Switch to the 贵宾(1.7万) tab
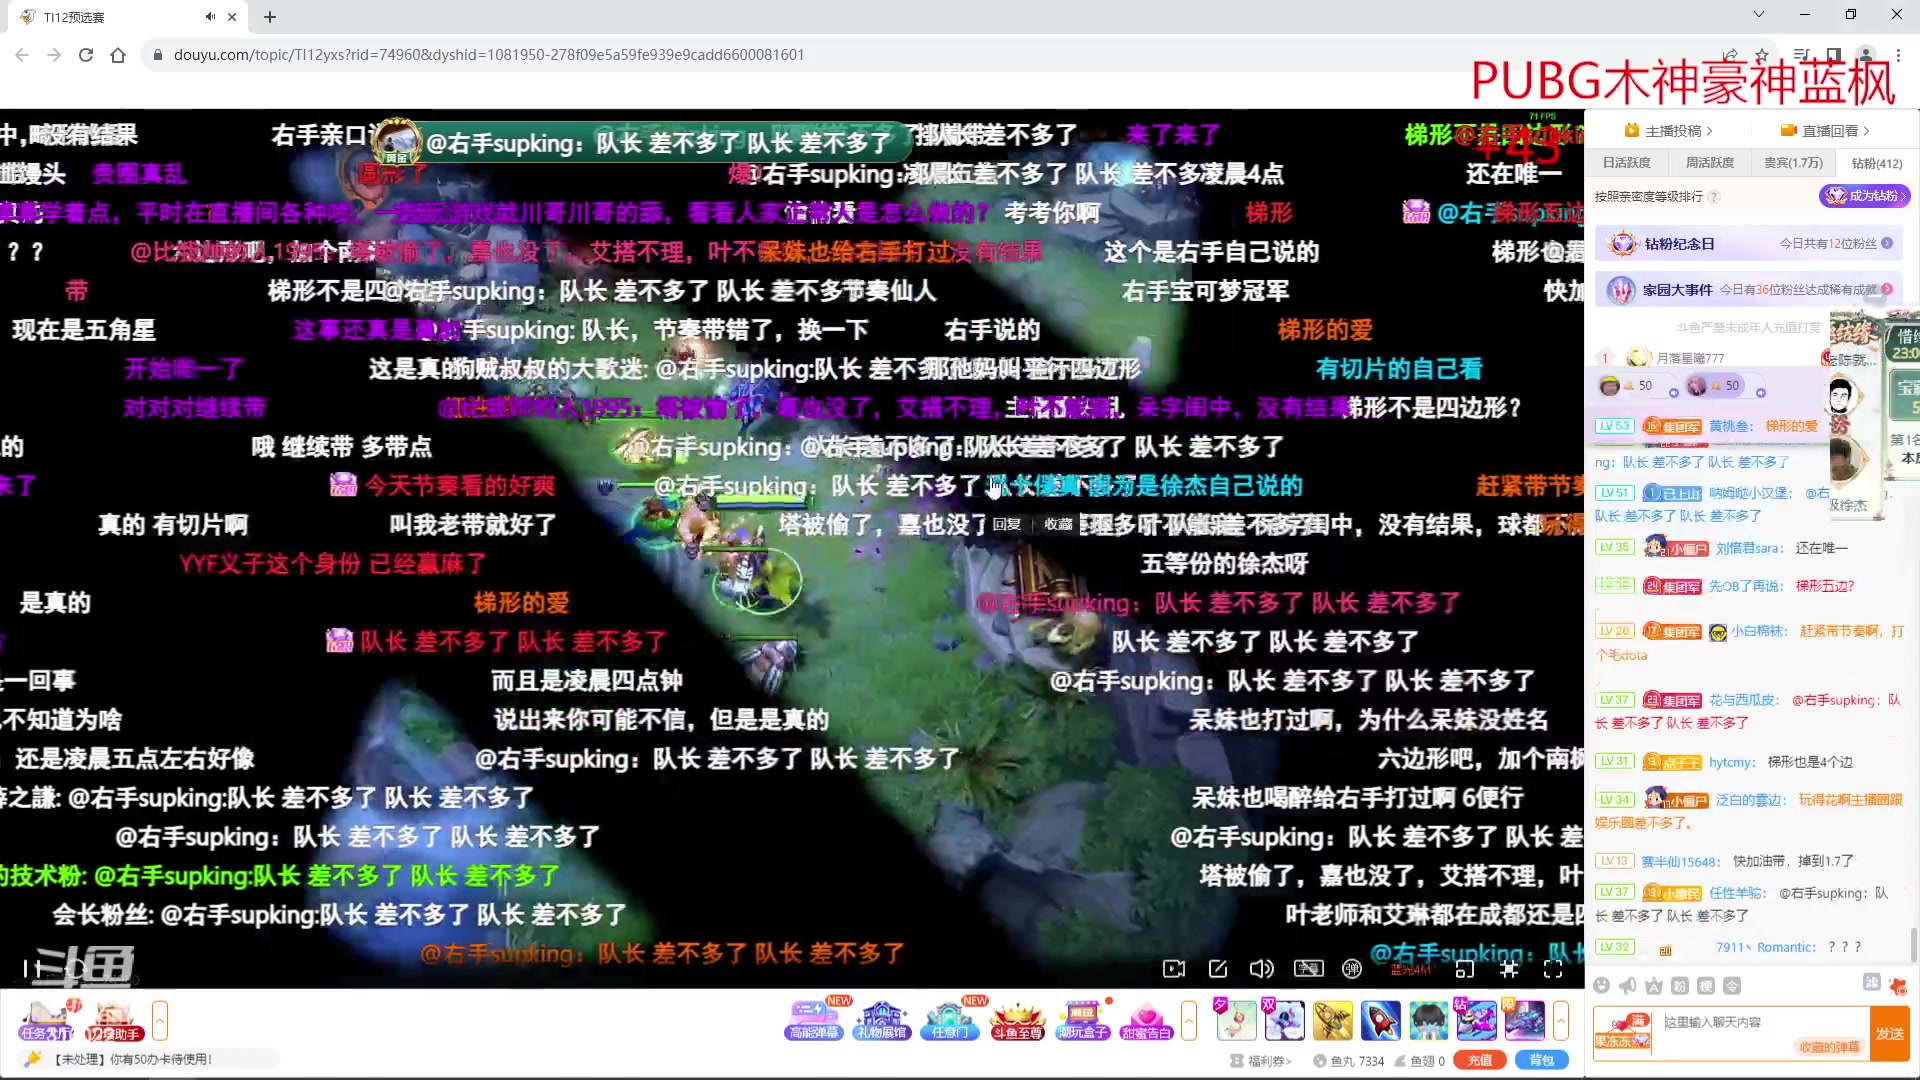 click(1793, 163)
